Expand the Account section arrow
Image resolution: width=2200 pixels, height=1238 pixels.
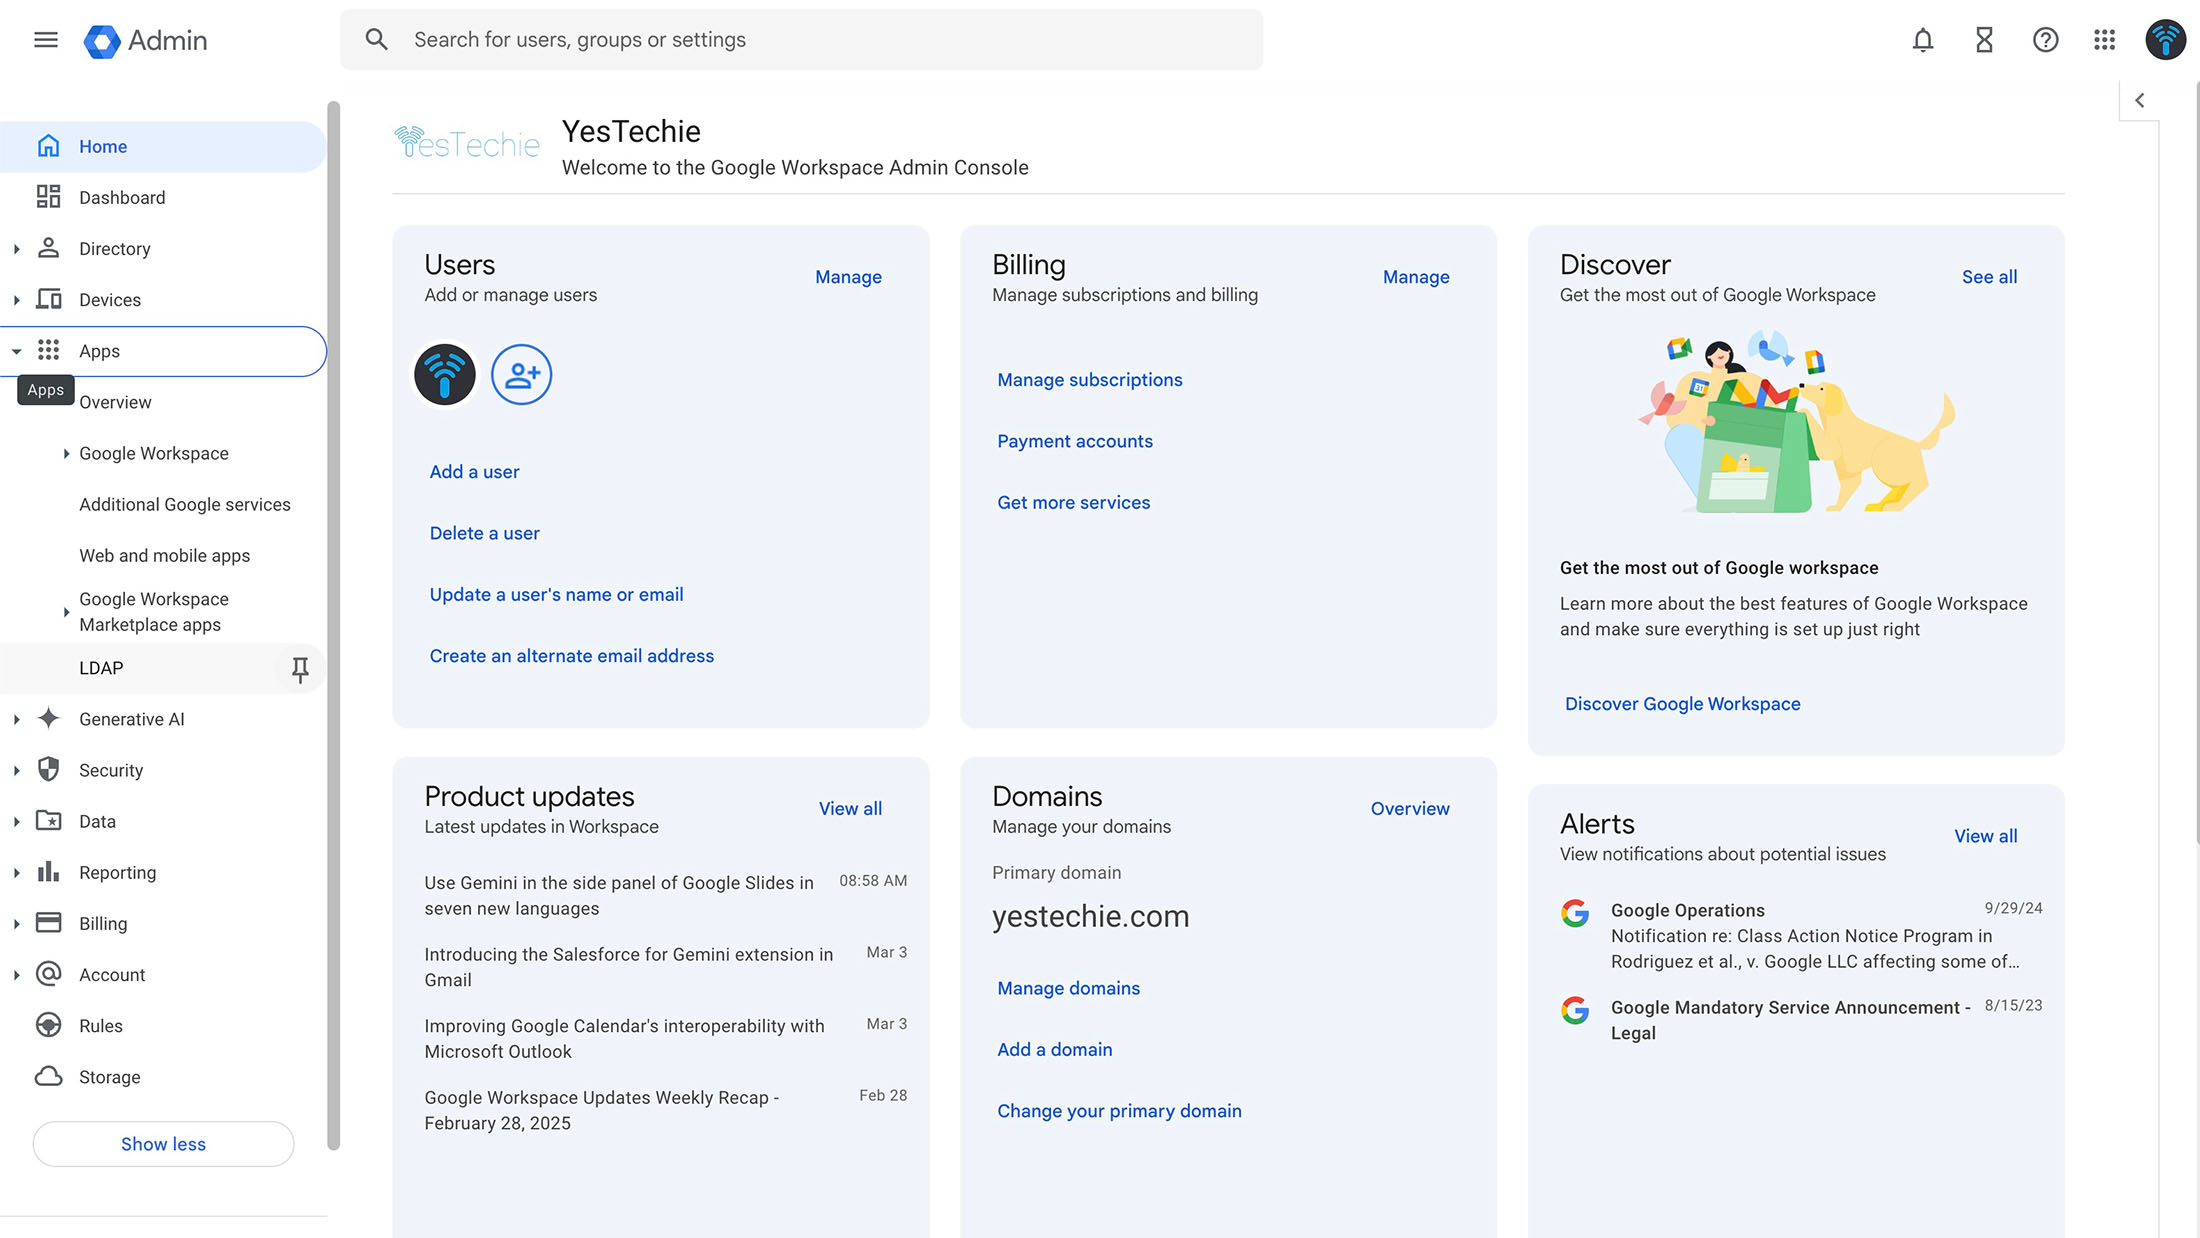16,975
